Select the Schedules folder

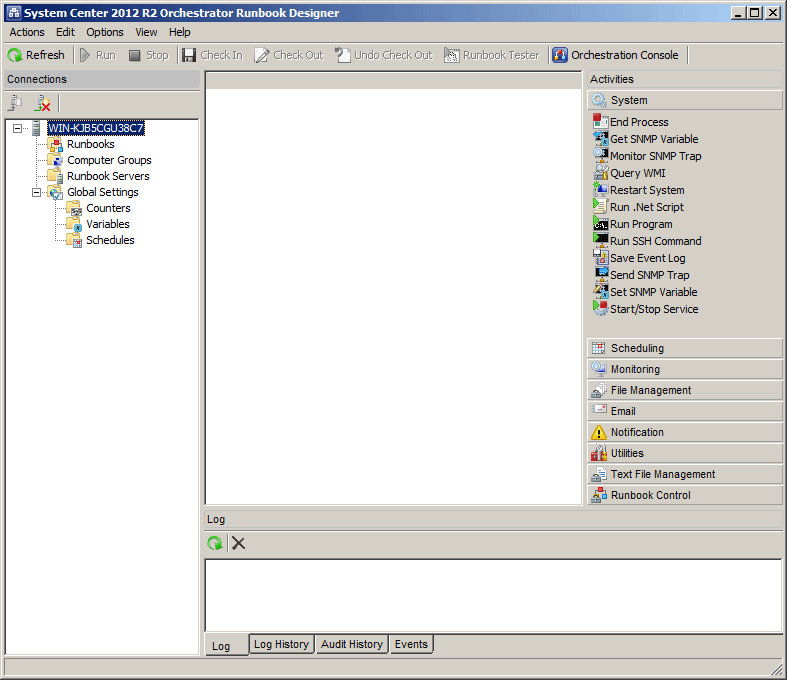click(x=110, y=240)
